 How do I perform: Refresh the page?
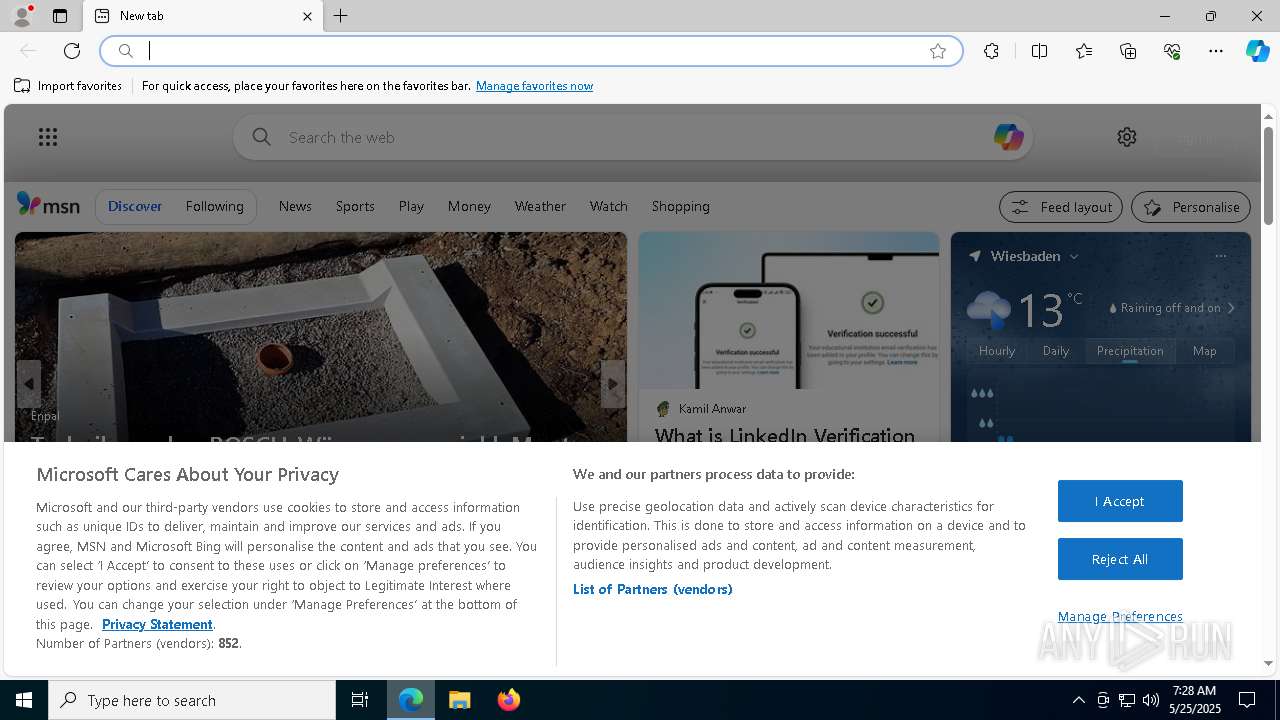point(72,51)
